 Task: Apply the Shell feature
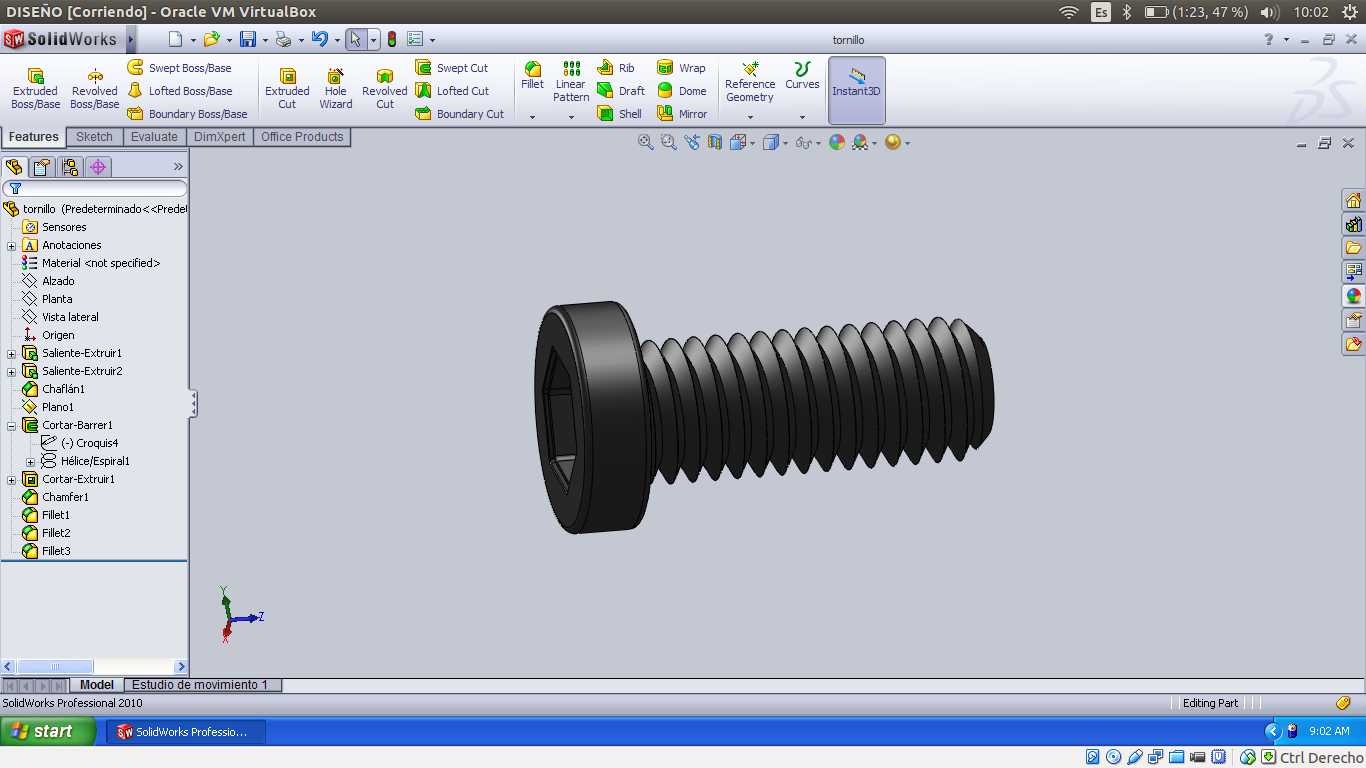[x=620, y=114]
